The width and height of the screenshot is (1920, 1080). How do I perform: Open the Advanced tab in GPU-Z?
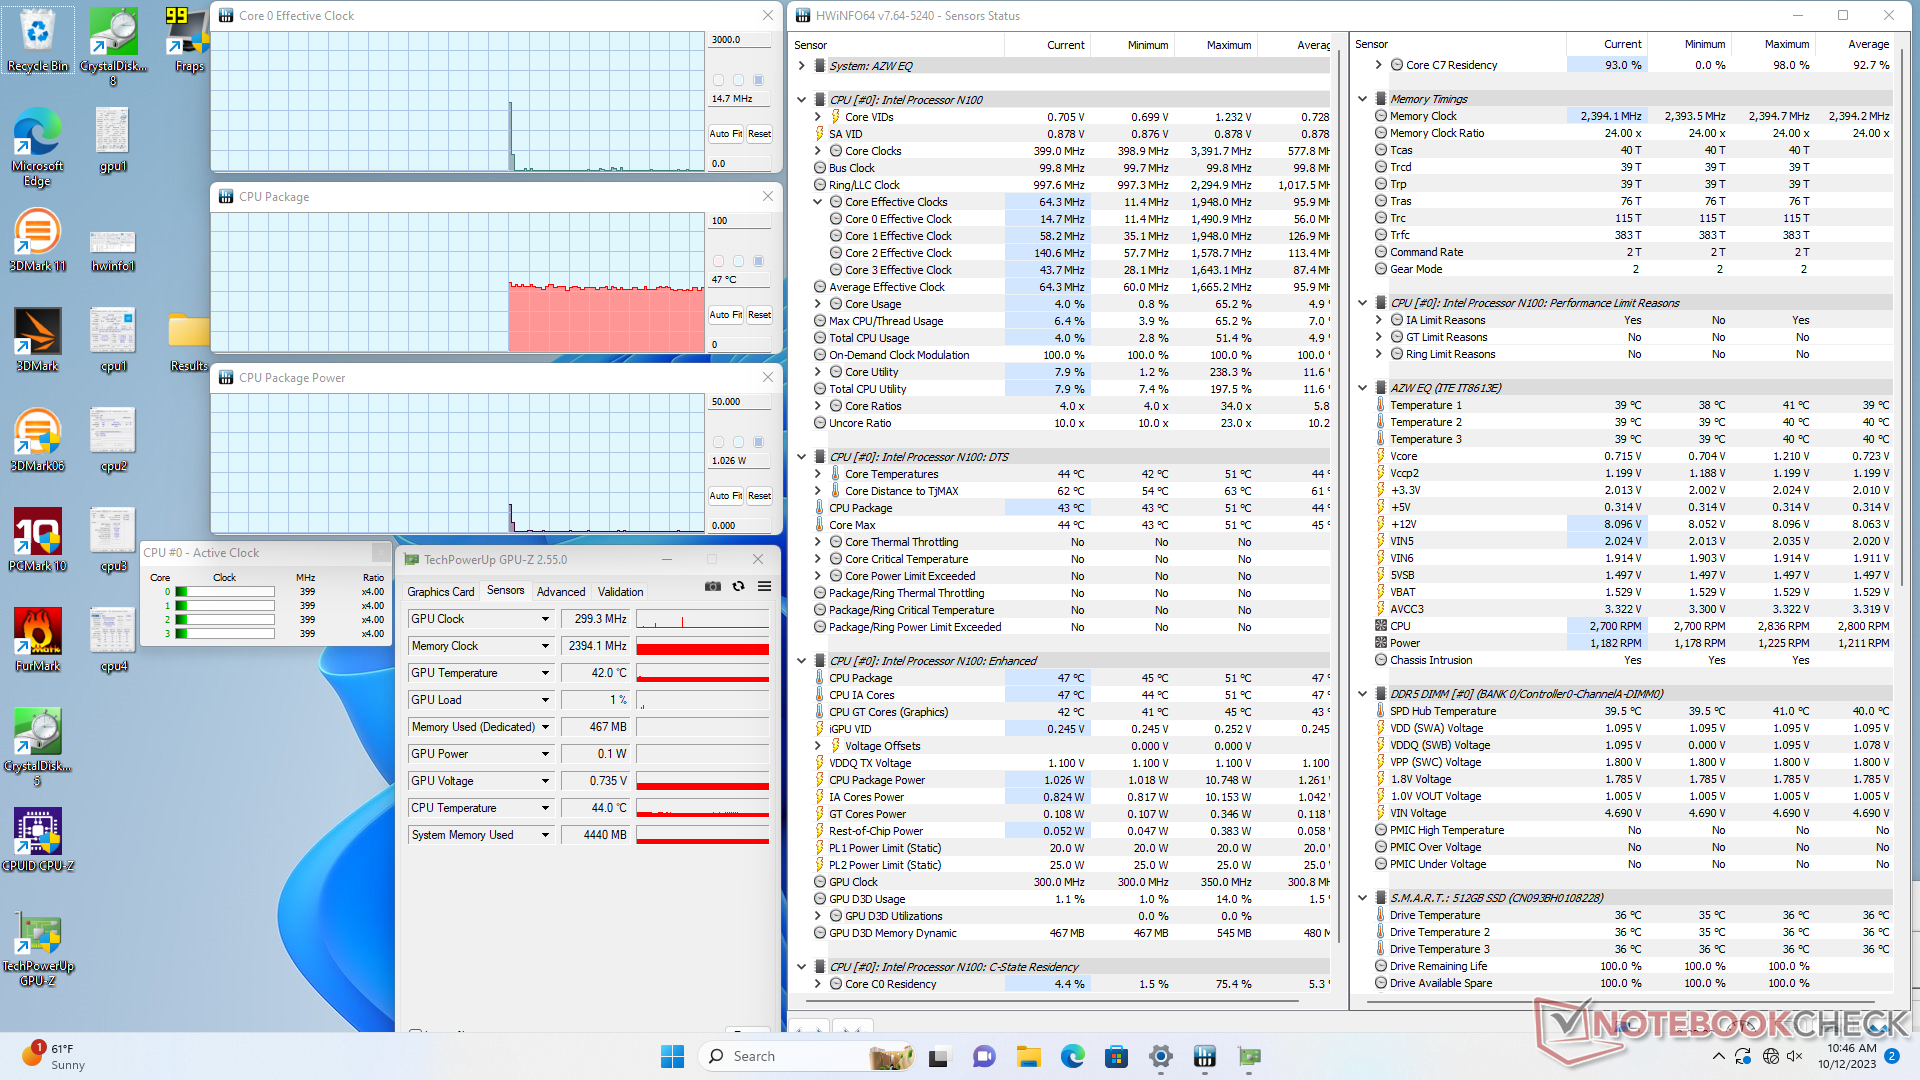point(561,592)
